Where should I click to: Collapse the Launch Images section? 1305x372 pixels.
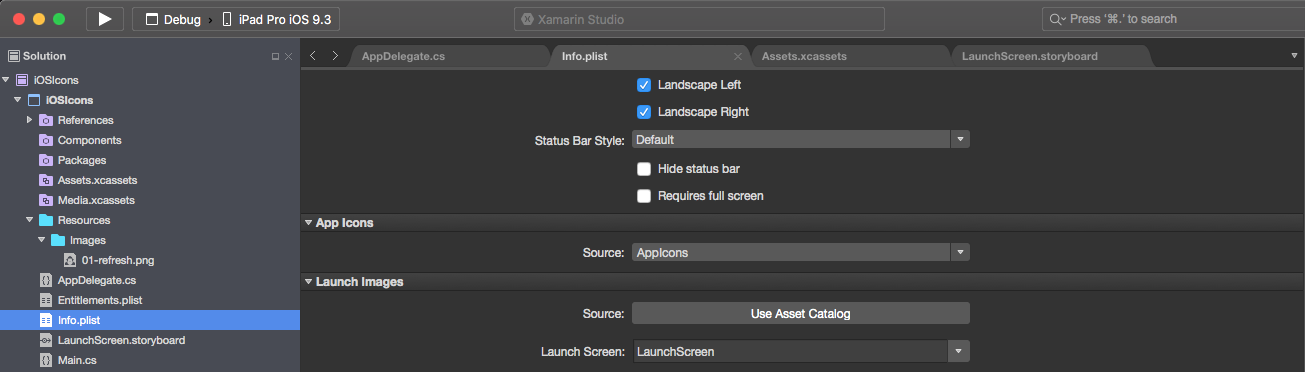click(308, 282)
